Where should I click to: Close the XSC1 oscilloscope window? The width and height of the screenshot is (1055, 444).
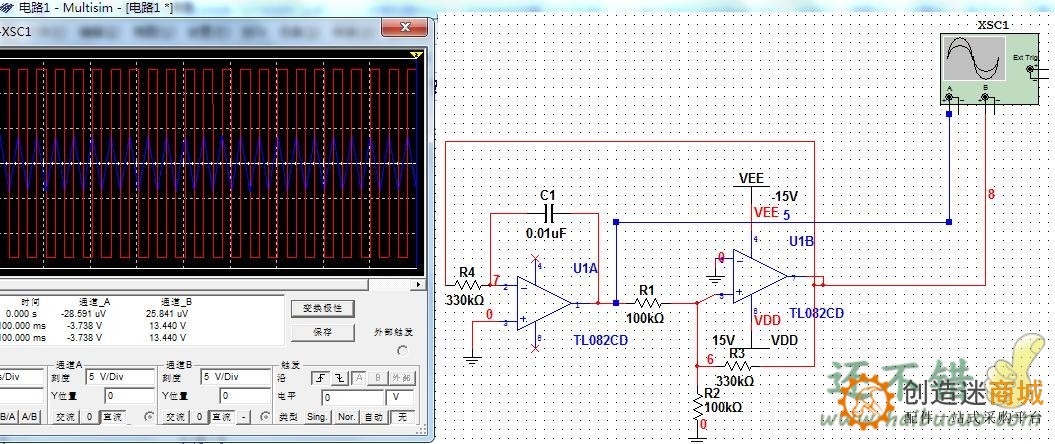tap(404, 28)
